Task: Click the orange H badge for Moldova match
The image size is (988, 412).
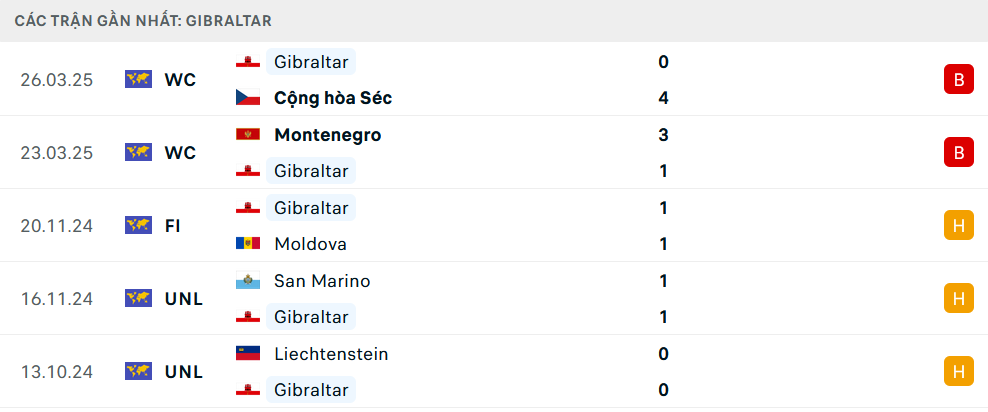Action: [958, 226]
